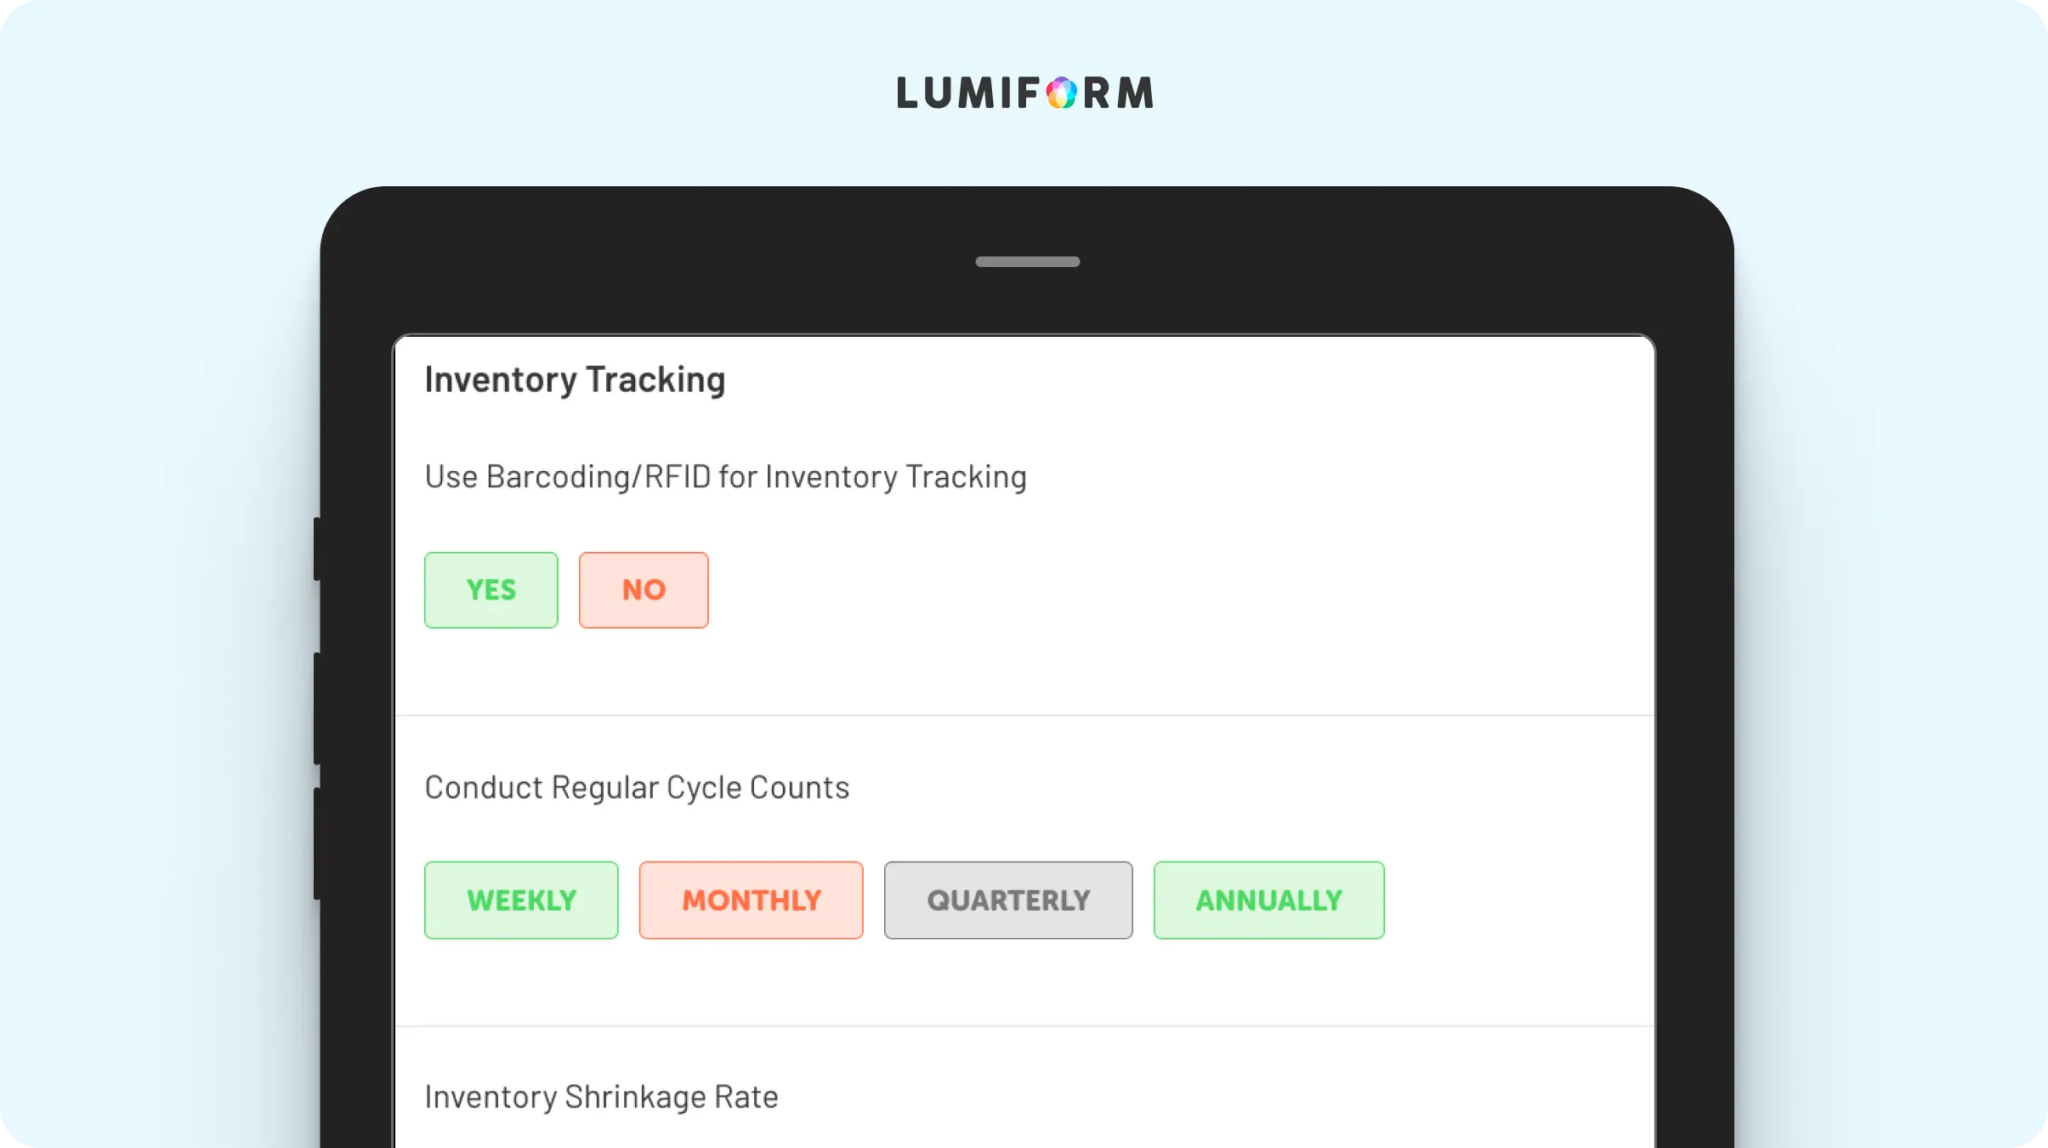The height and width of the screenshot is (1148, 2048).
Task: Select NO for Barcoding/RFID tracking
Action: pos(644,590)
